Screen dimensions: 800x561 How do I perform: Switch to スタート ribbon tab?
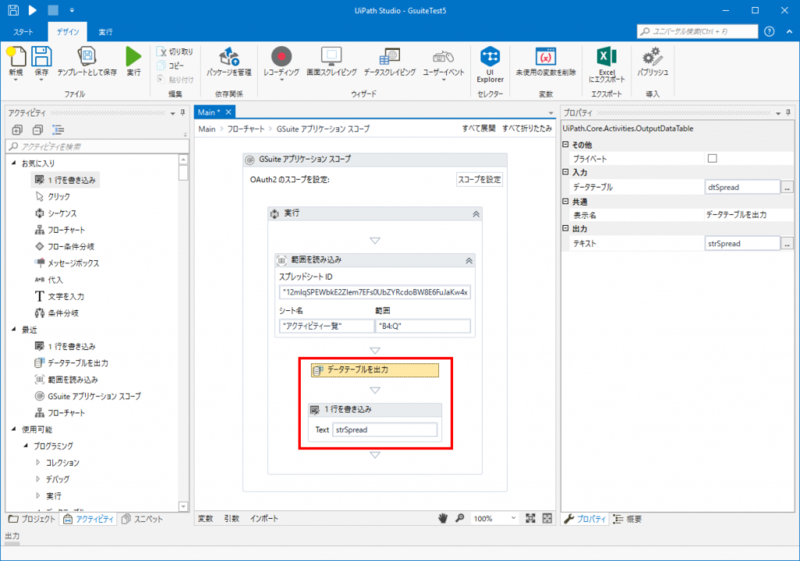tap(23, 32)
